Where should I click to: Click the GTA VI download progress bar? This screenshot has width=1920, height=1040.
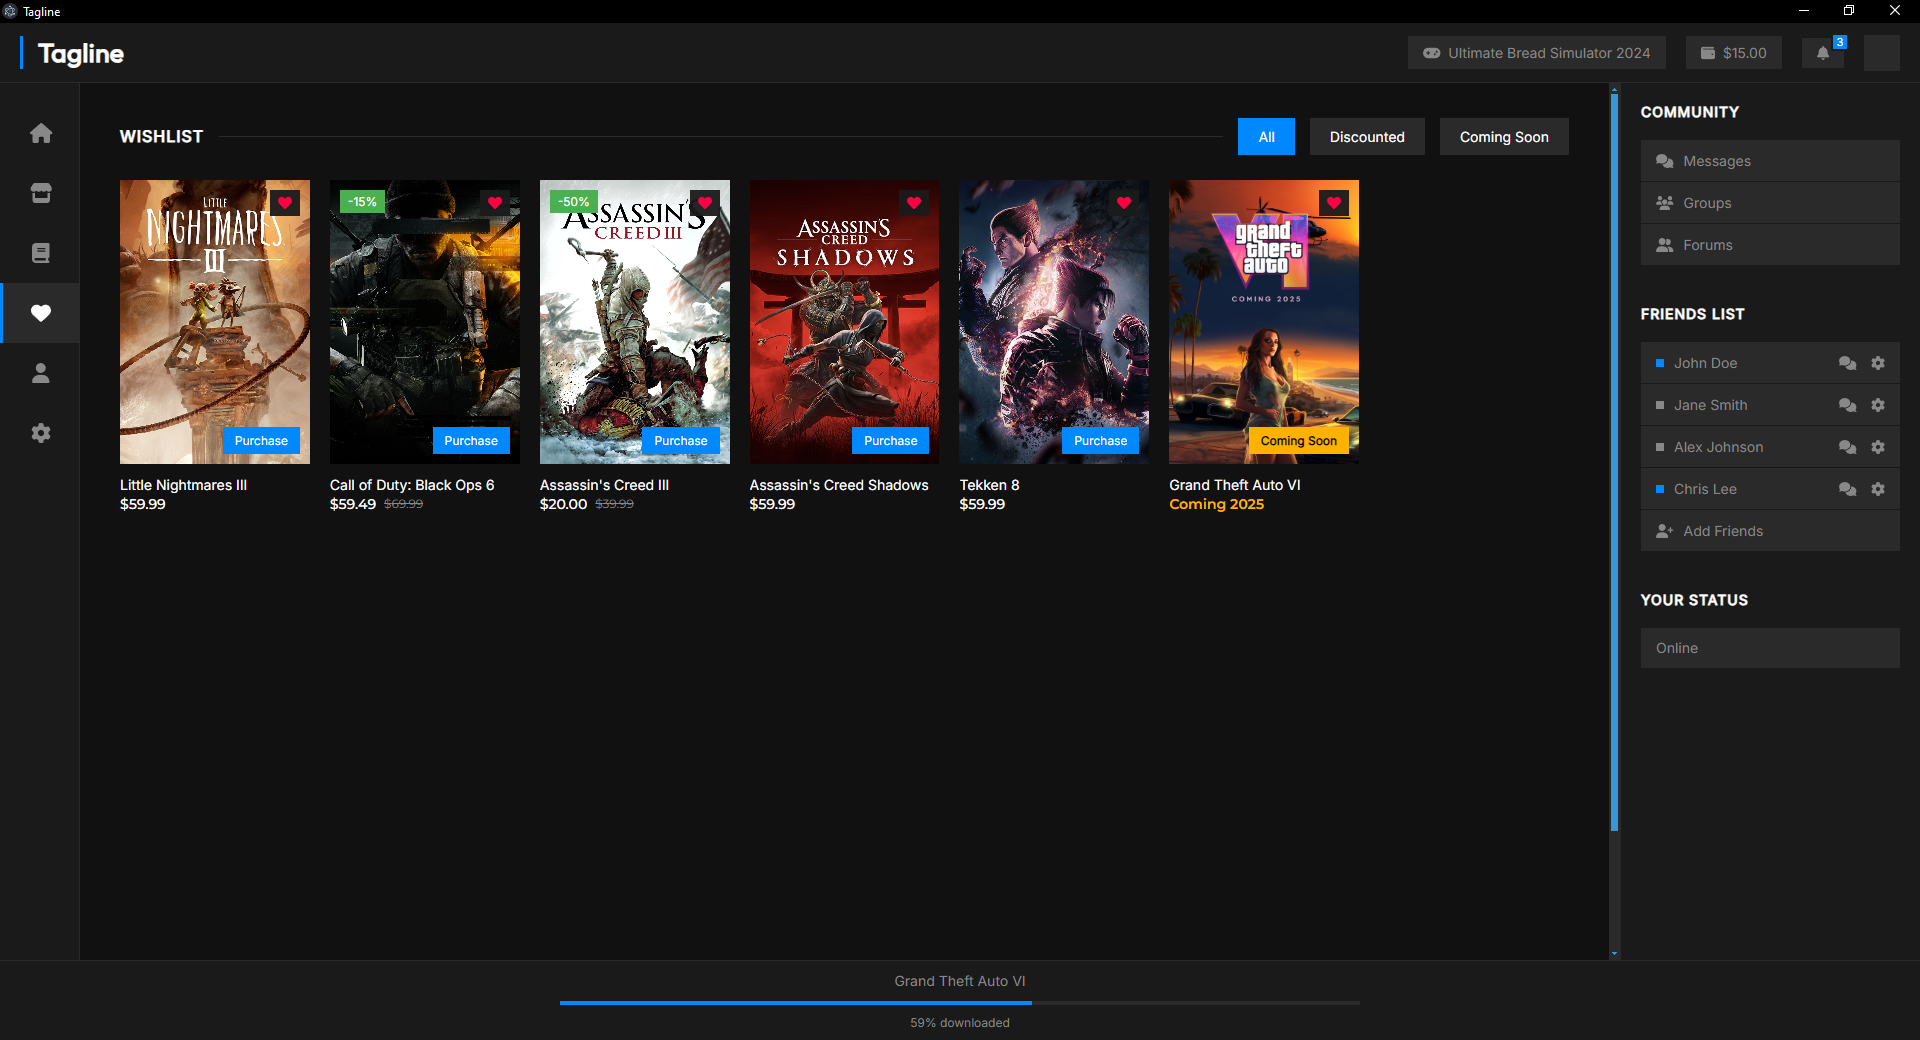(x=960, y=1002)
